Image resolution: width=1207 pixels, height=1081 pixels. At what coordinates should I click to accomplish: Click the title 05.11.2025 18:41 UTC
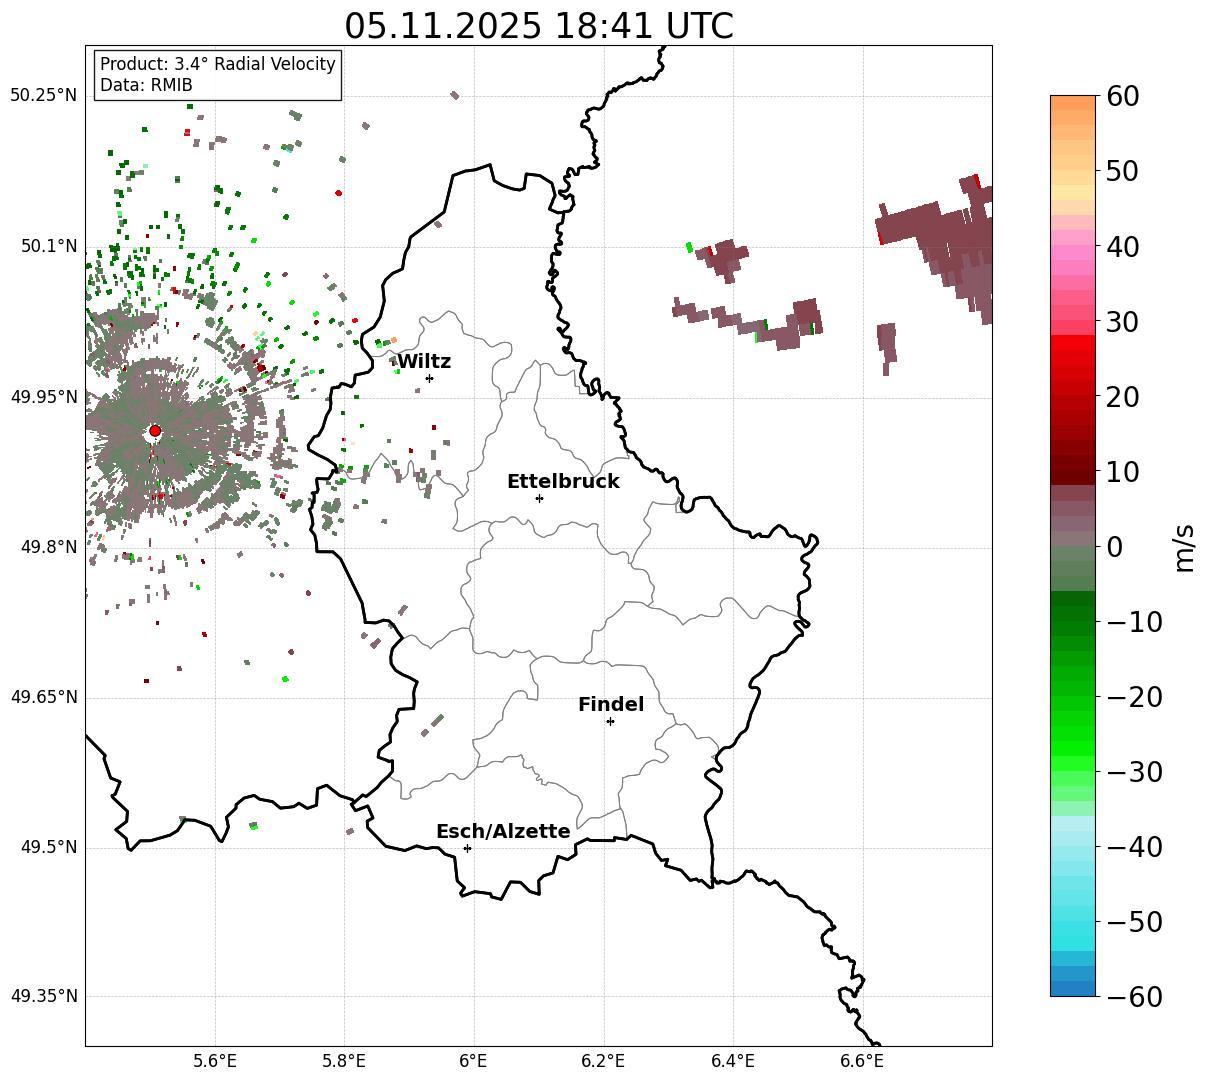(x=539, y=26)
